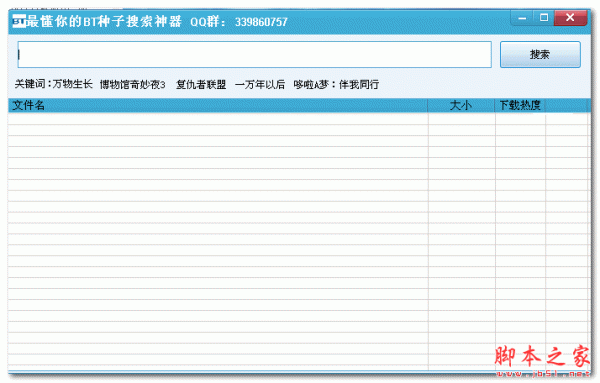Minimize the BT search window
This screenshot has height=383, width=600.
522,18
